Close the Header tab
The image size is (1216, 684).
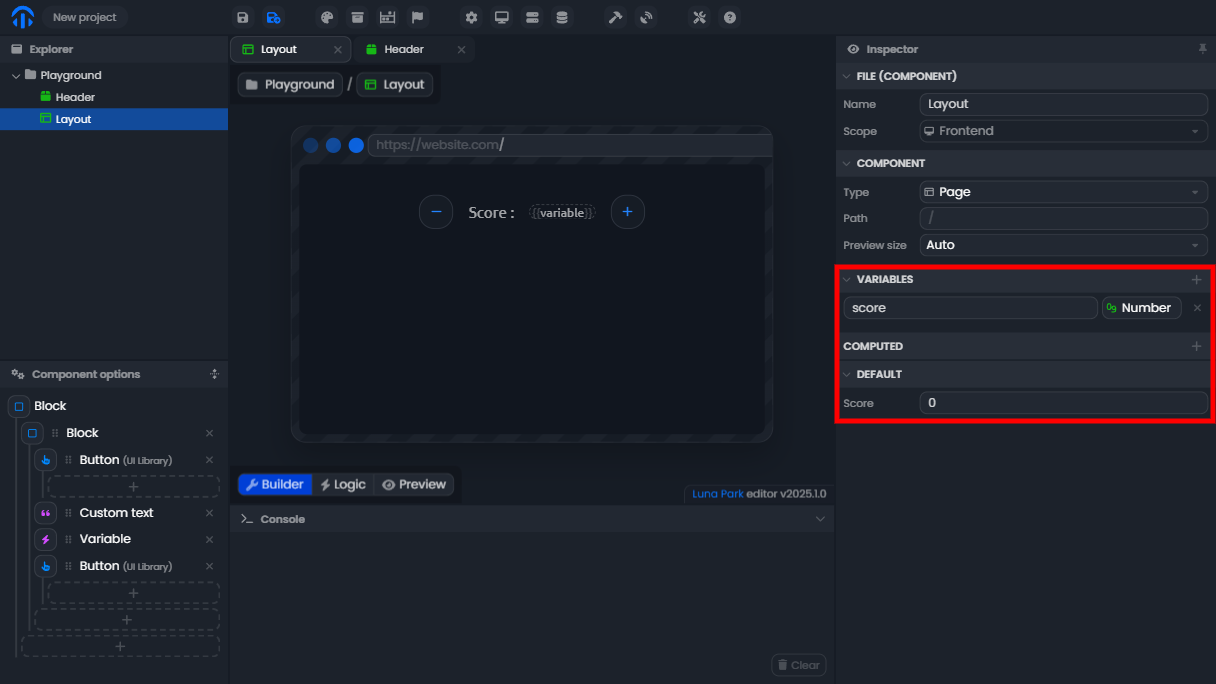point(461,49)
